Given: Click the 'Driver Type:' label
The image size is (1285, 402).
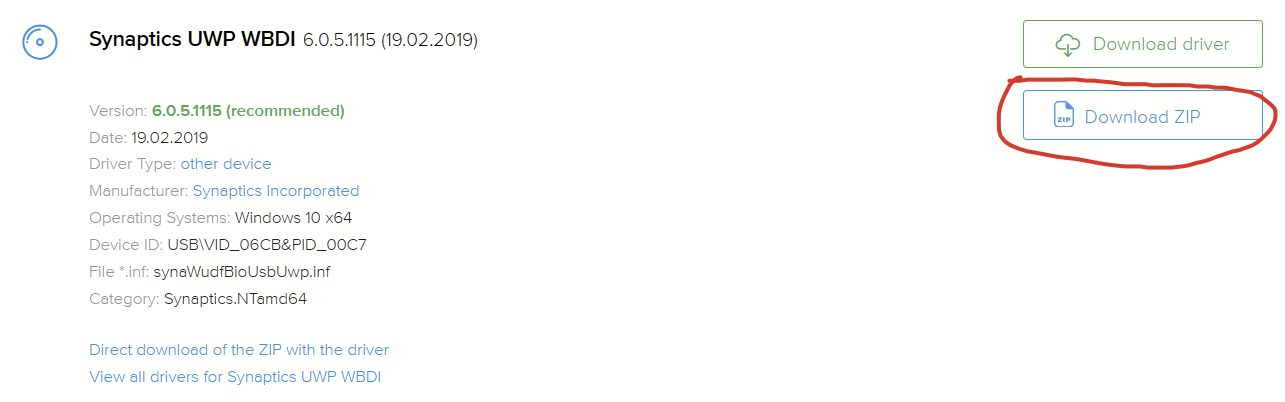Looking at the screenshot, I should [132, 164].
